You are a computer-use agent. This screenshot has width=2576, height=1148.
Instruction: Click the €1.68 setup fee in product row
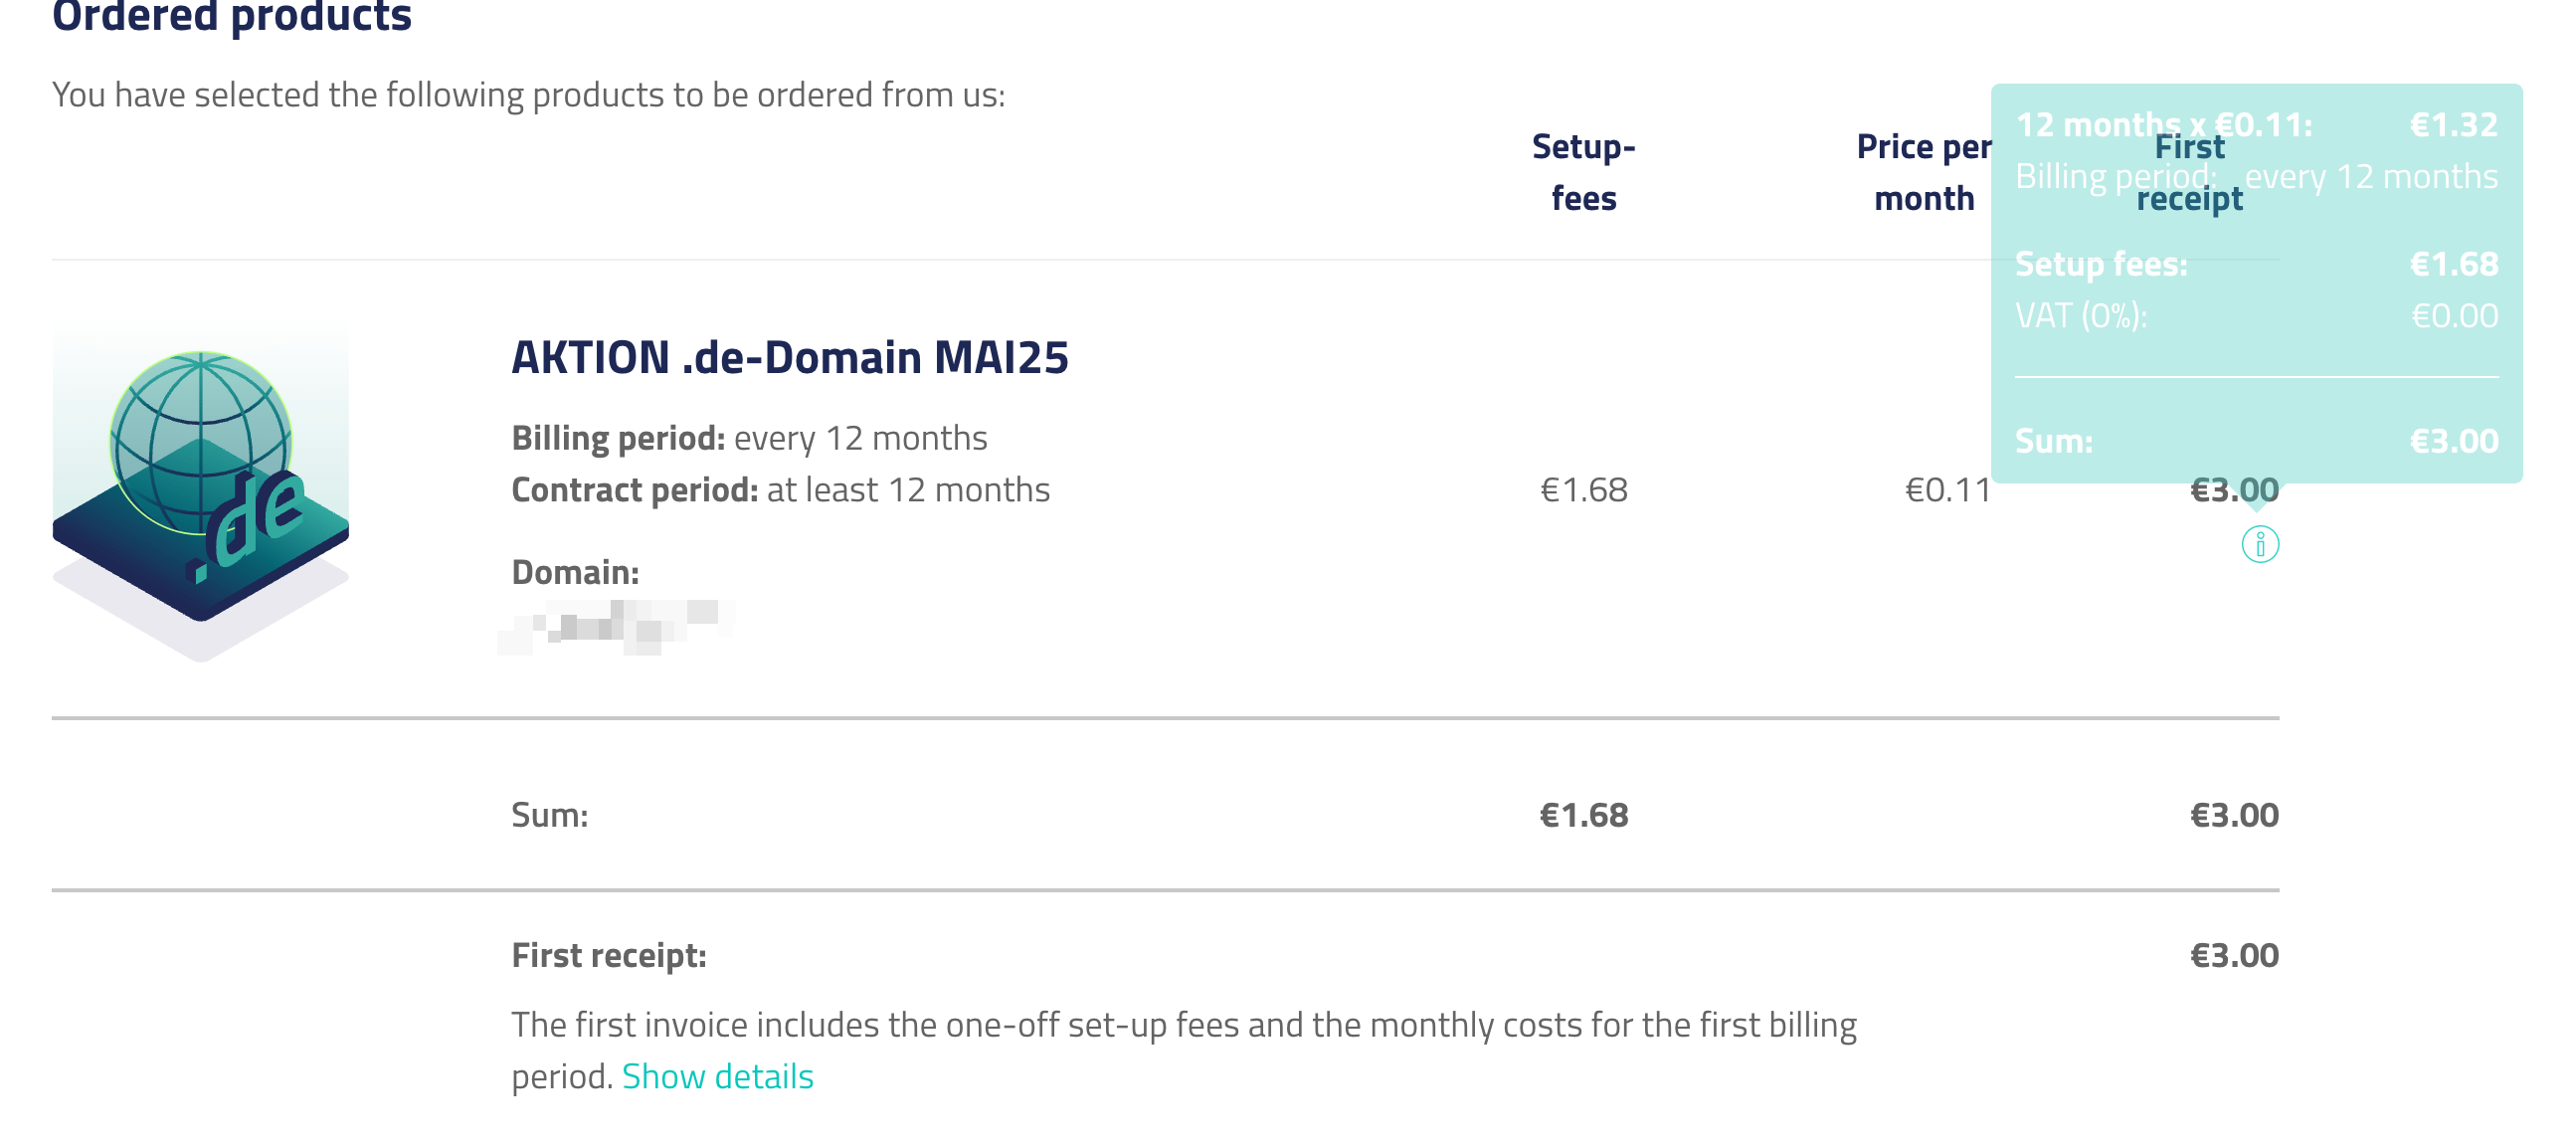1583,490
